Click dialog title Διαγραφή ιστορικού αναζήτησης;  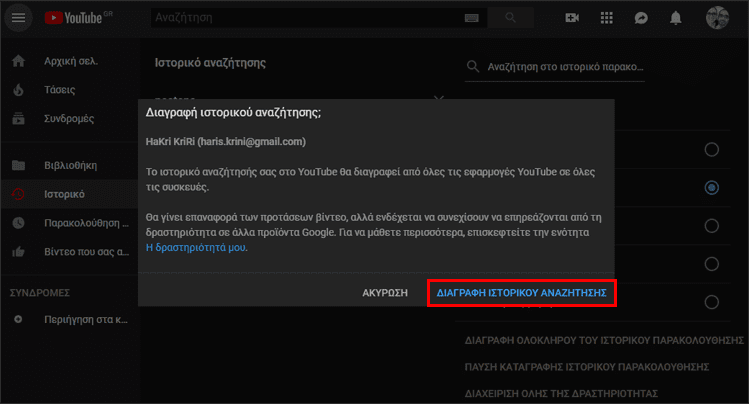233,113
